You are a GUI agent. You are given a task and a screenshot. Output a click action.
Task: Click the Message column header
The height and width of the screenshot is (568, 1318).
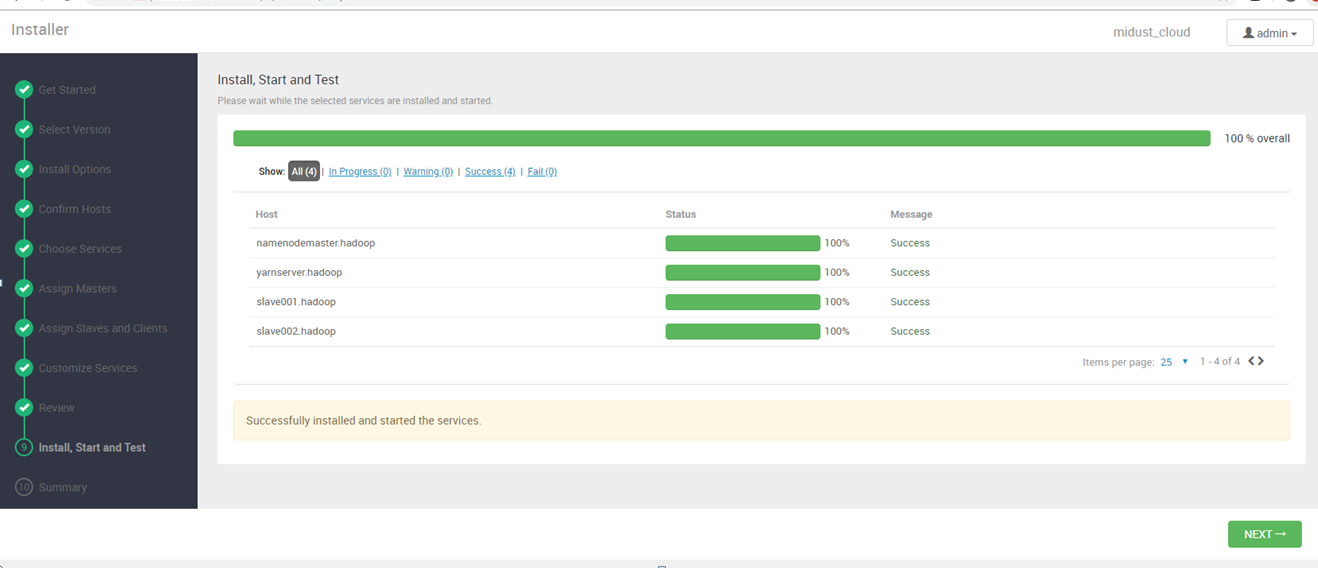coord(911,214)
